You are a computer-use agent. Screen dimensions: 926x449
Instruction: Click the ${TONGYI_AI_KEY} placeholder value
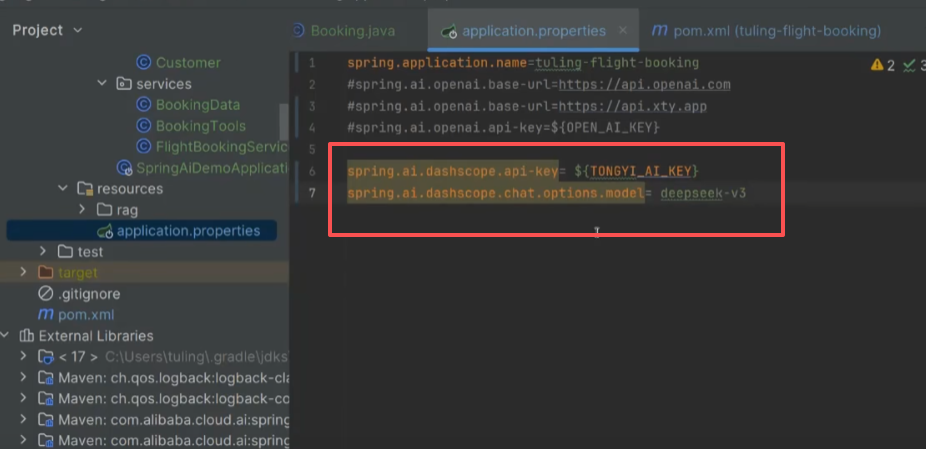(636, 171)
